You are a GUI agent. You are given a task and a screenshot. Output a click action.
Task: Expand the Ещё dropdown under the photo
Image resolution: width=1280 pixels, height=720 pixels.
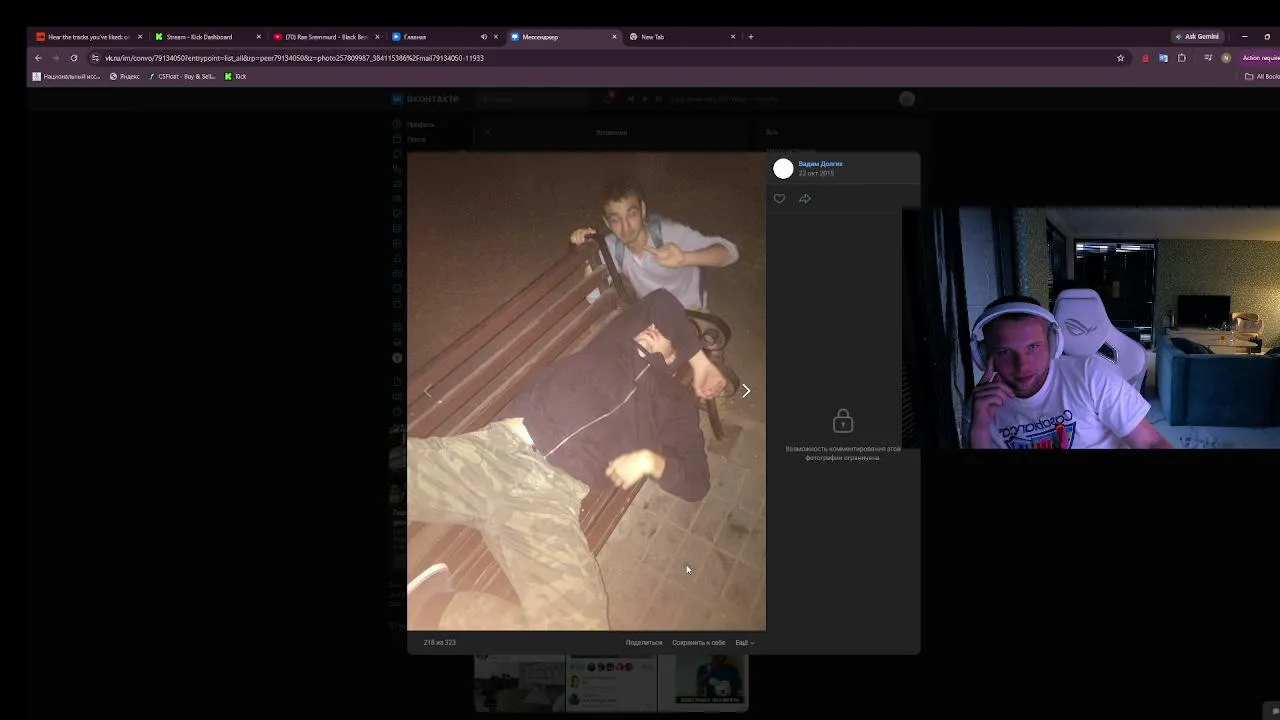745,643
